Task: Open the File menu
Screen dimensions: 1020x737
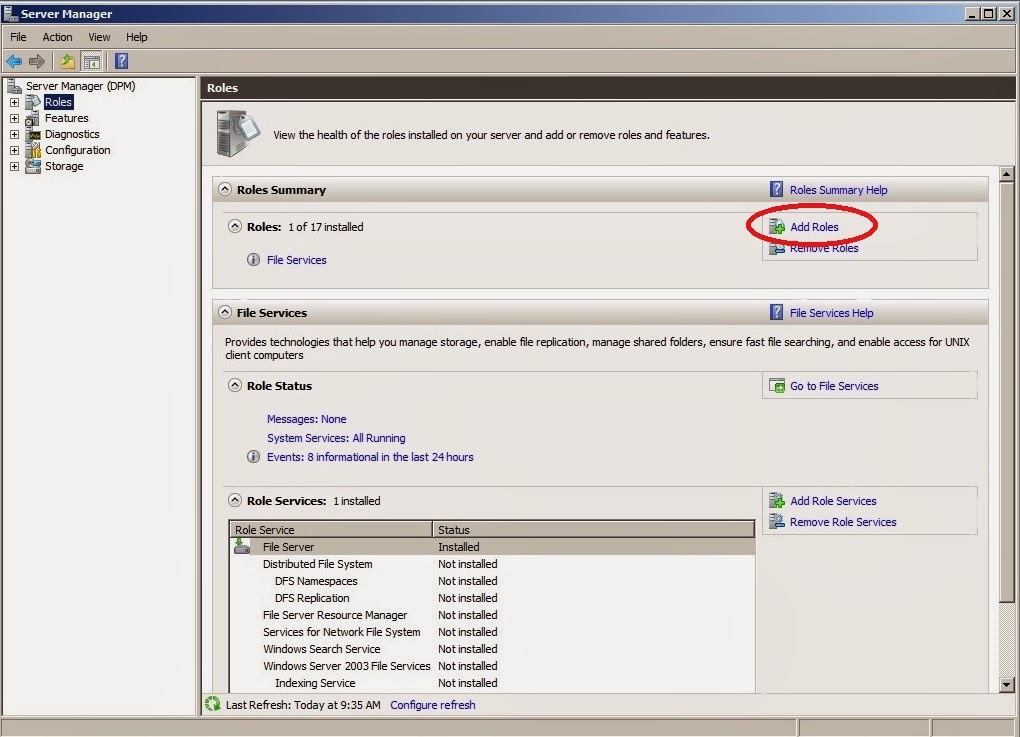Action: point(18,37)
